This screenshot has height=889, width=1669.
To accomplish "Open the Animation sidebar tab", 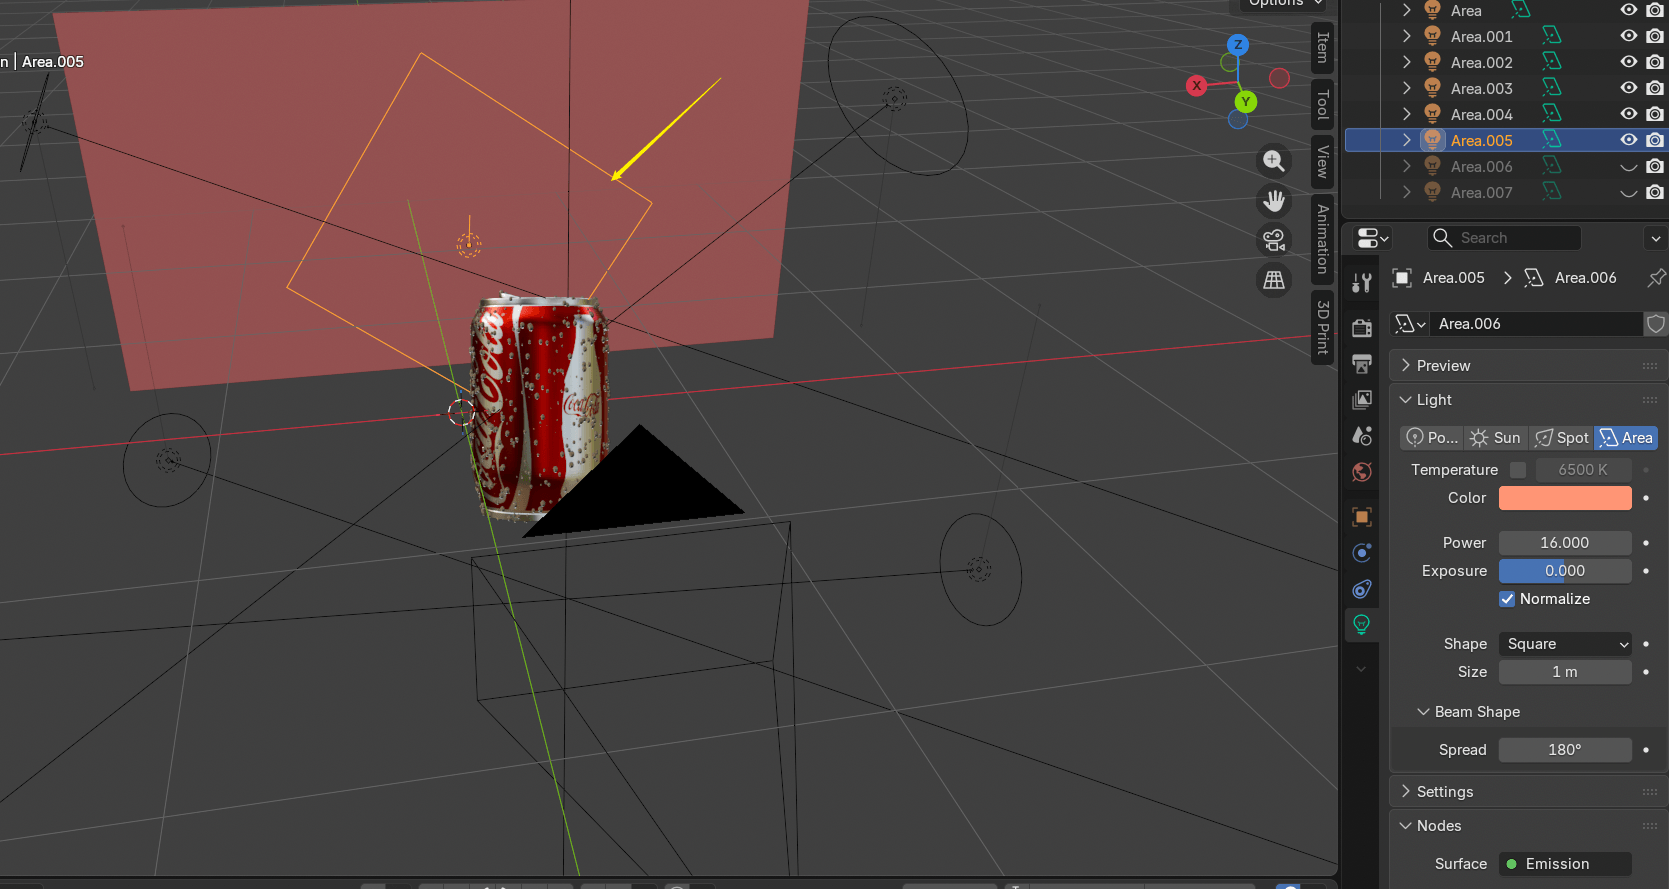I will [1322, 239].
